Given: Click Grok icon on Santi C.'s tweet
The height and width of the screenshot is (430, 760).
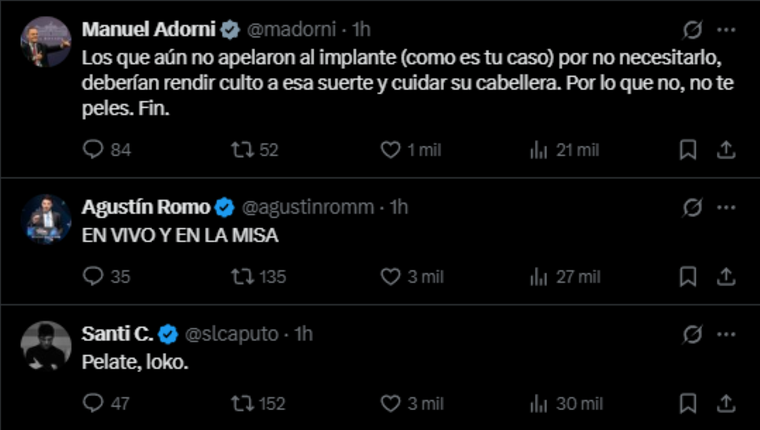Looking at the screenshot, I should click(692, 334).
